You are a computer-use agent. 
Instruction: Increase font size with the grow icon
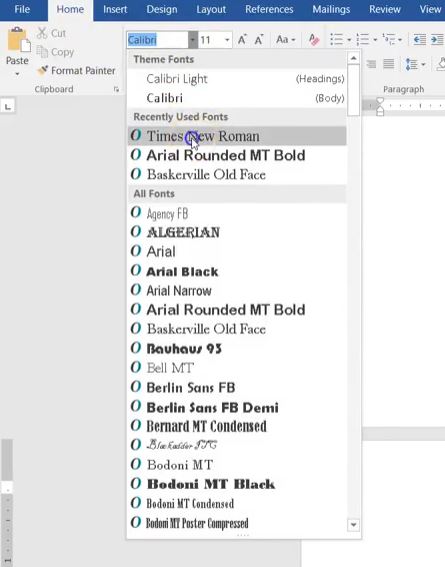(x=242, y=39)
